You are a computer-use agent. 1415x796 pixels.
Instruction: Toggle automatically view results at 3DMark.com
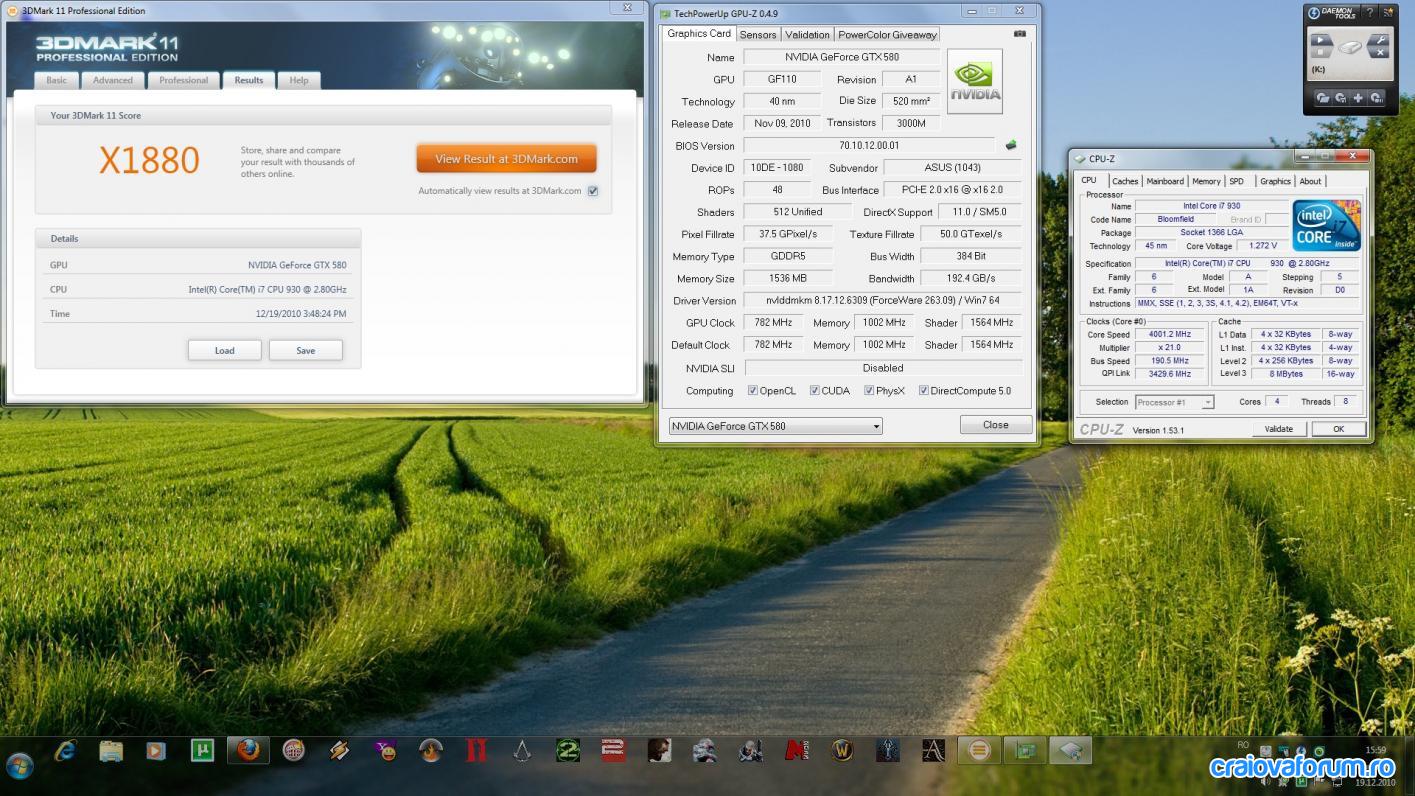tap(593, 191)
